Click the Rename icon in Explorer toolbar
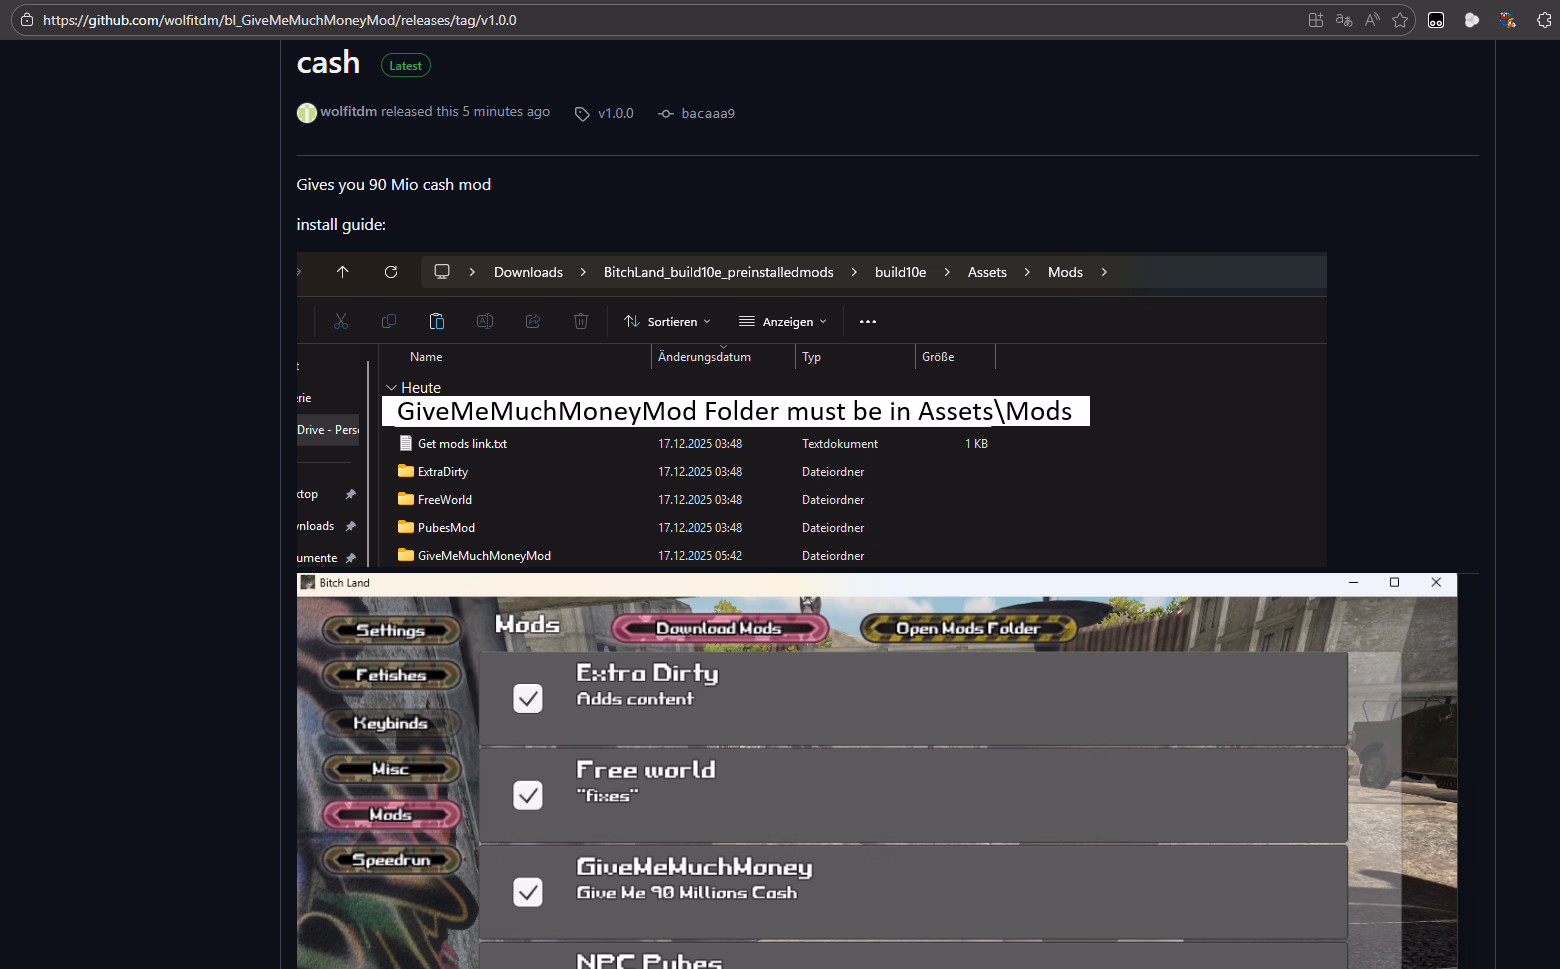The height and width of the screenshot is (969, 1560). click(485, 321)
